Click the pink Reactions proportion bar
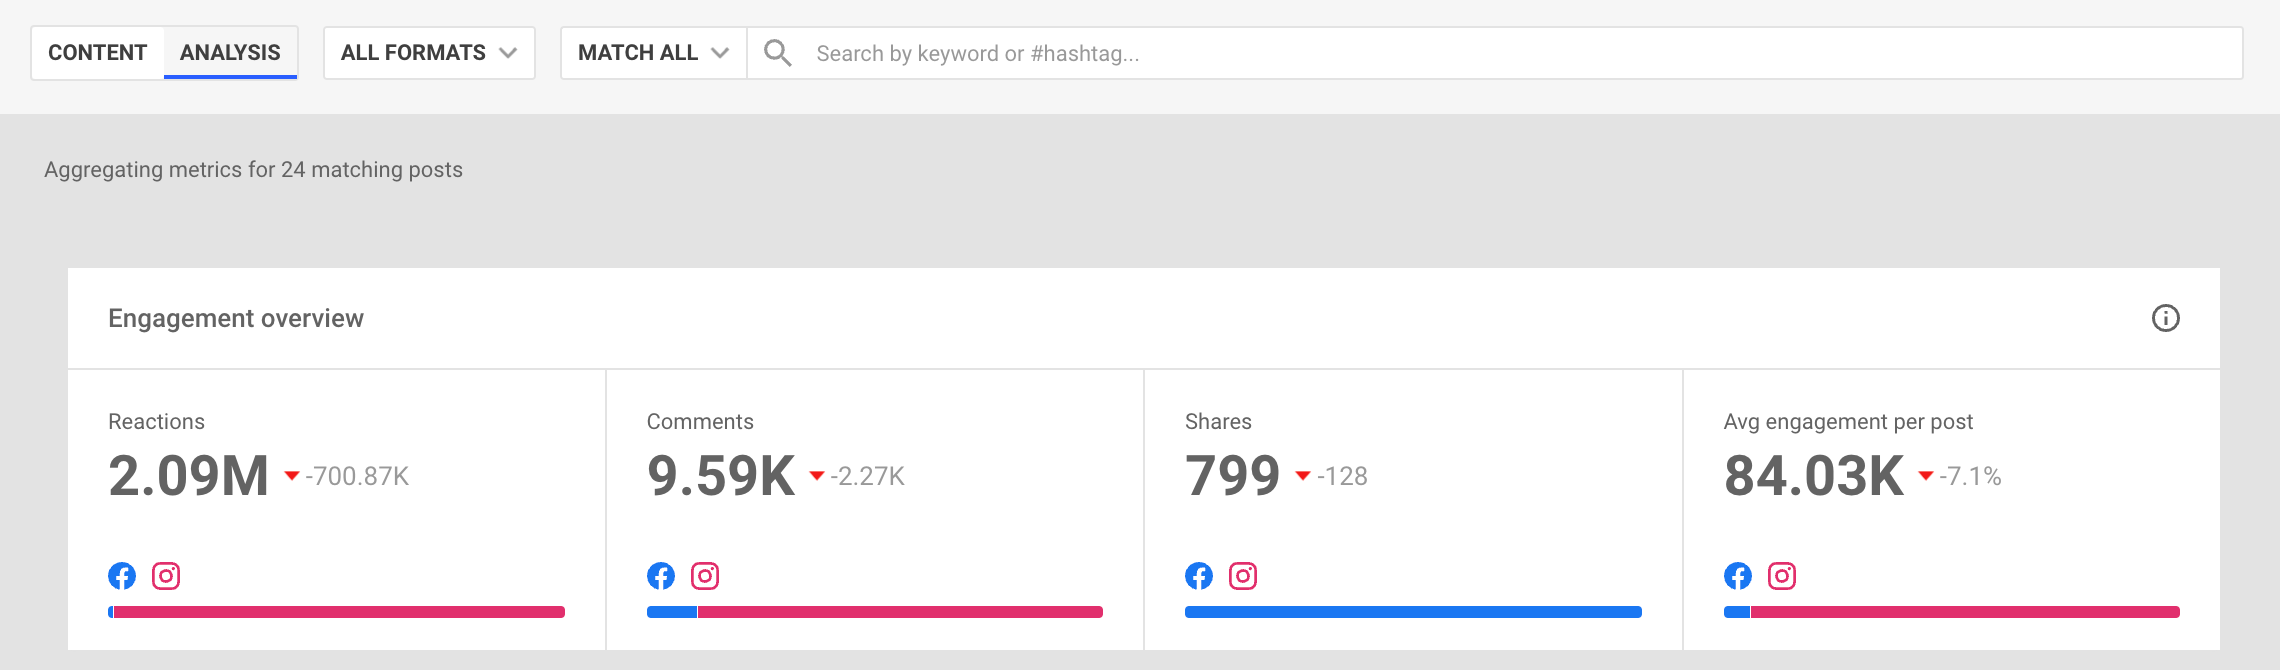Screen dimensions: 2280x670 click(340, 612)
